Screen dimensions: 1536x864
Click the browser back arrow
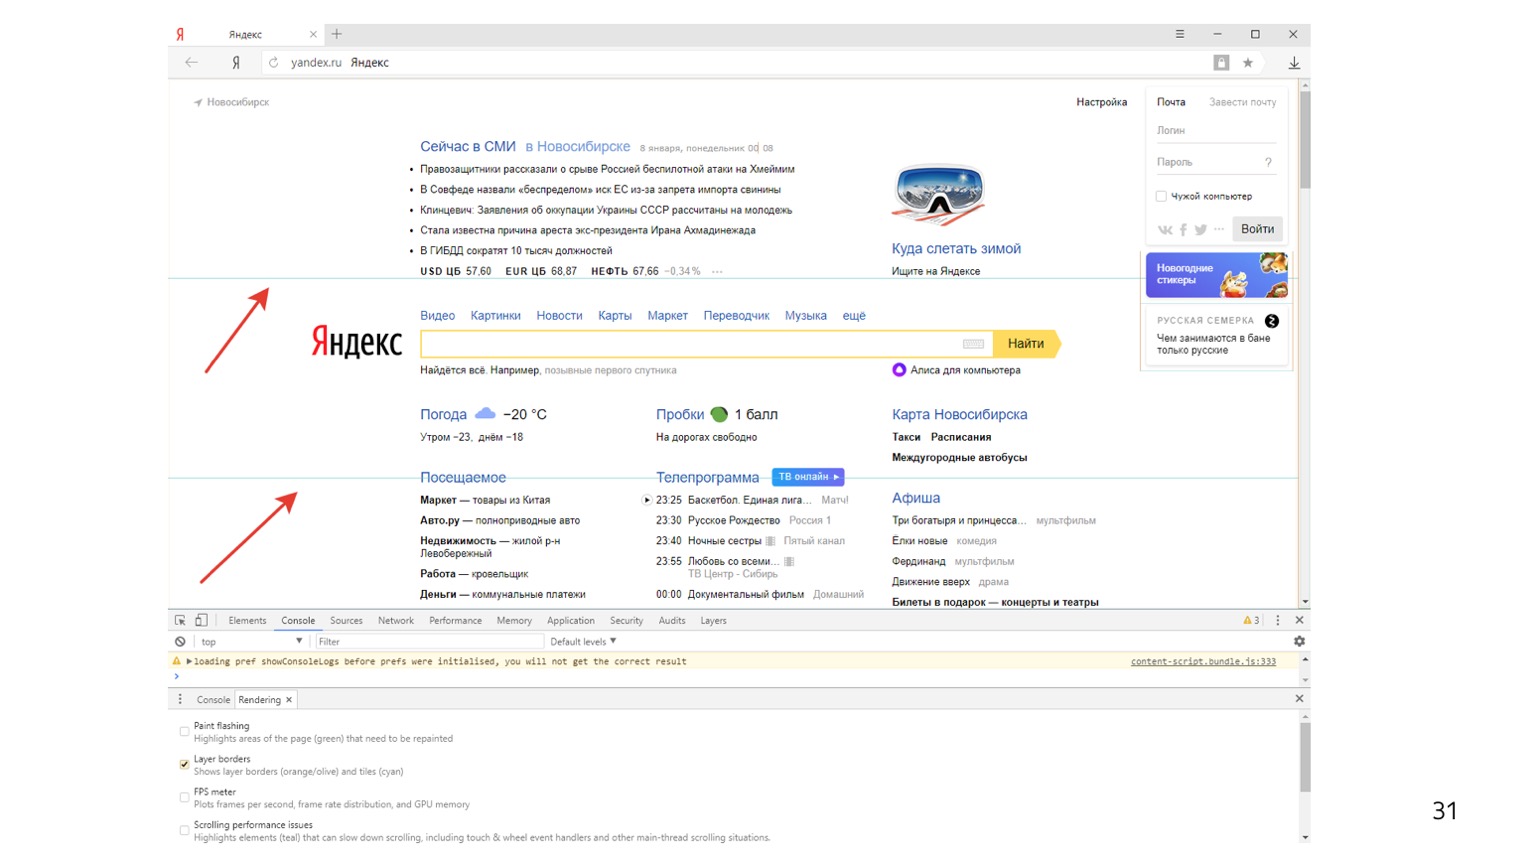pyautogui.click(x=191, y=62)
